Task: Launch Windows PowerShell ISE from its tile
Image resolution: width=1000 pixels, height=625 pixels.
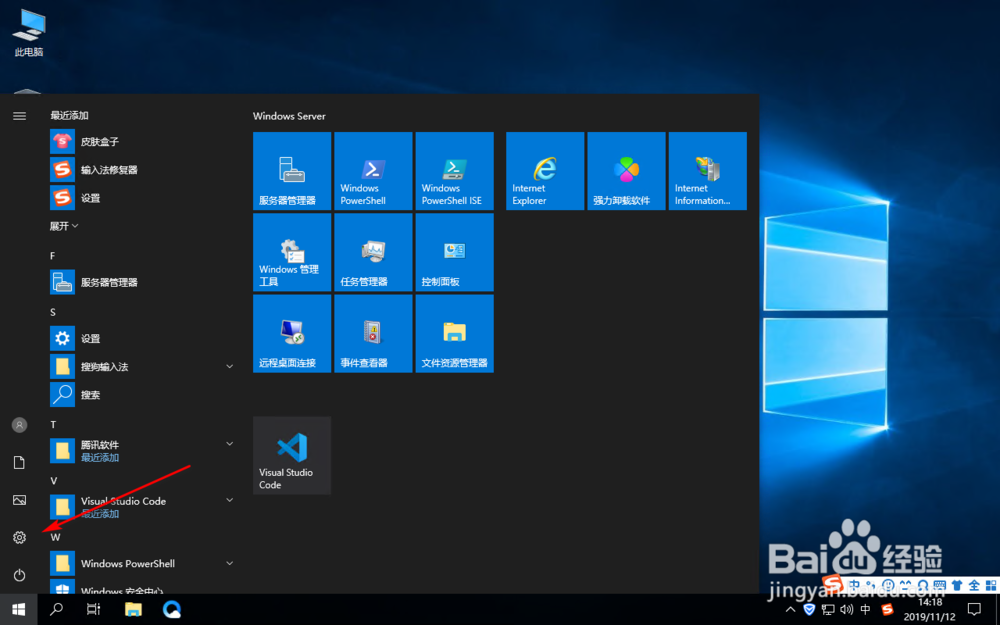Action: pos(454,170)
